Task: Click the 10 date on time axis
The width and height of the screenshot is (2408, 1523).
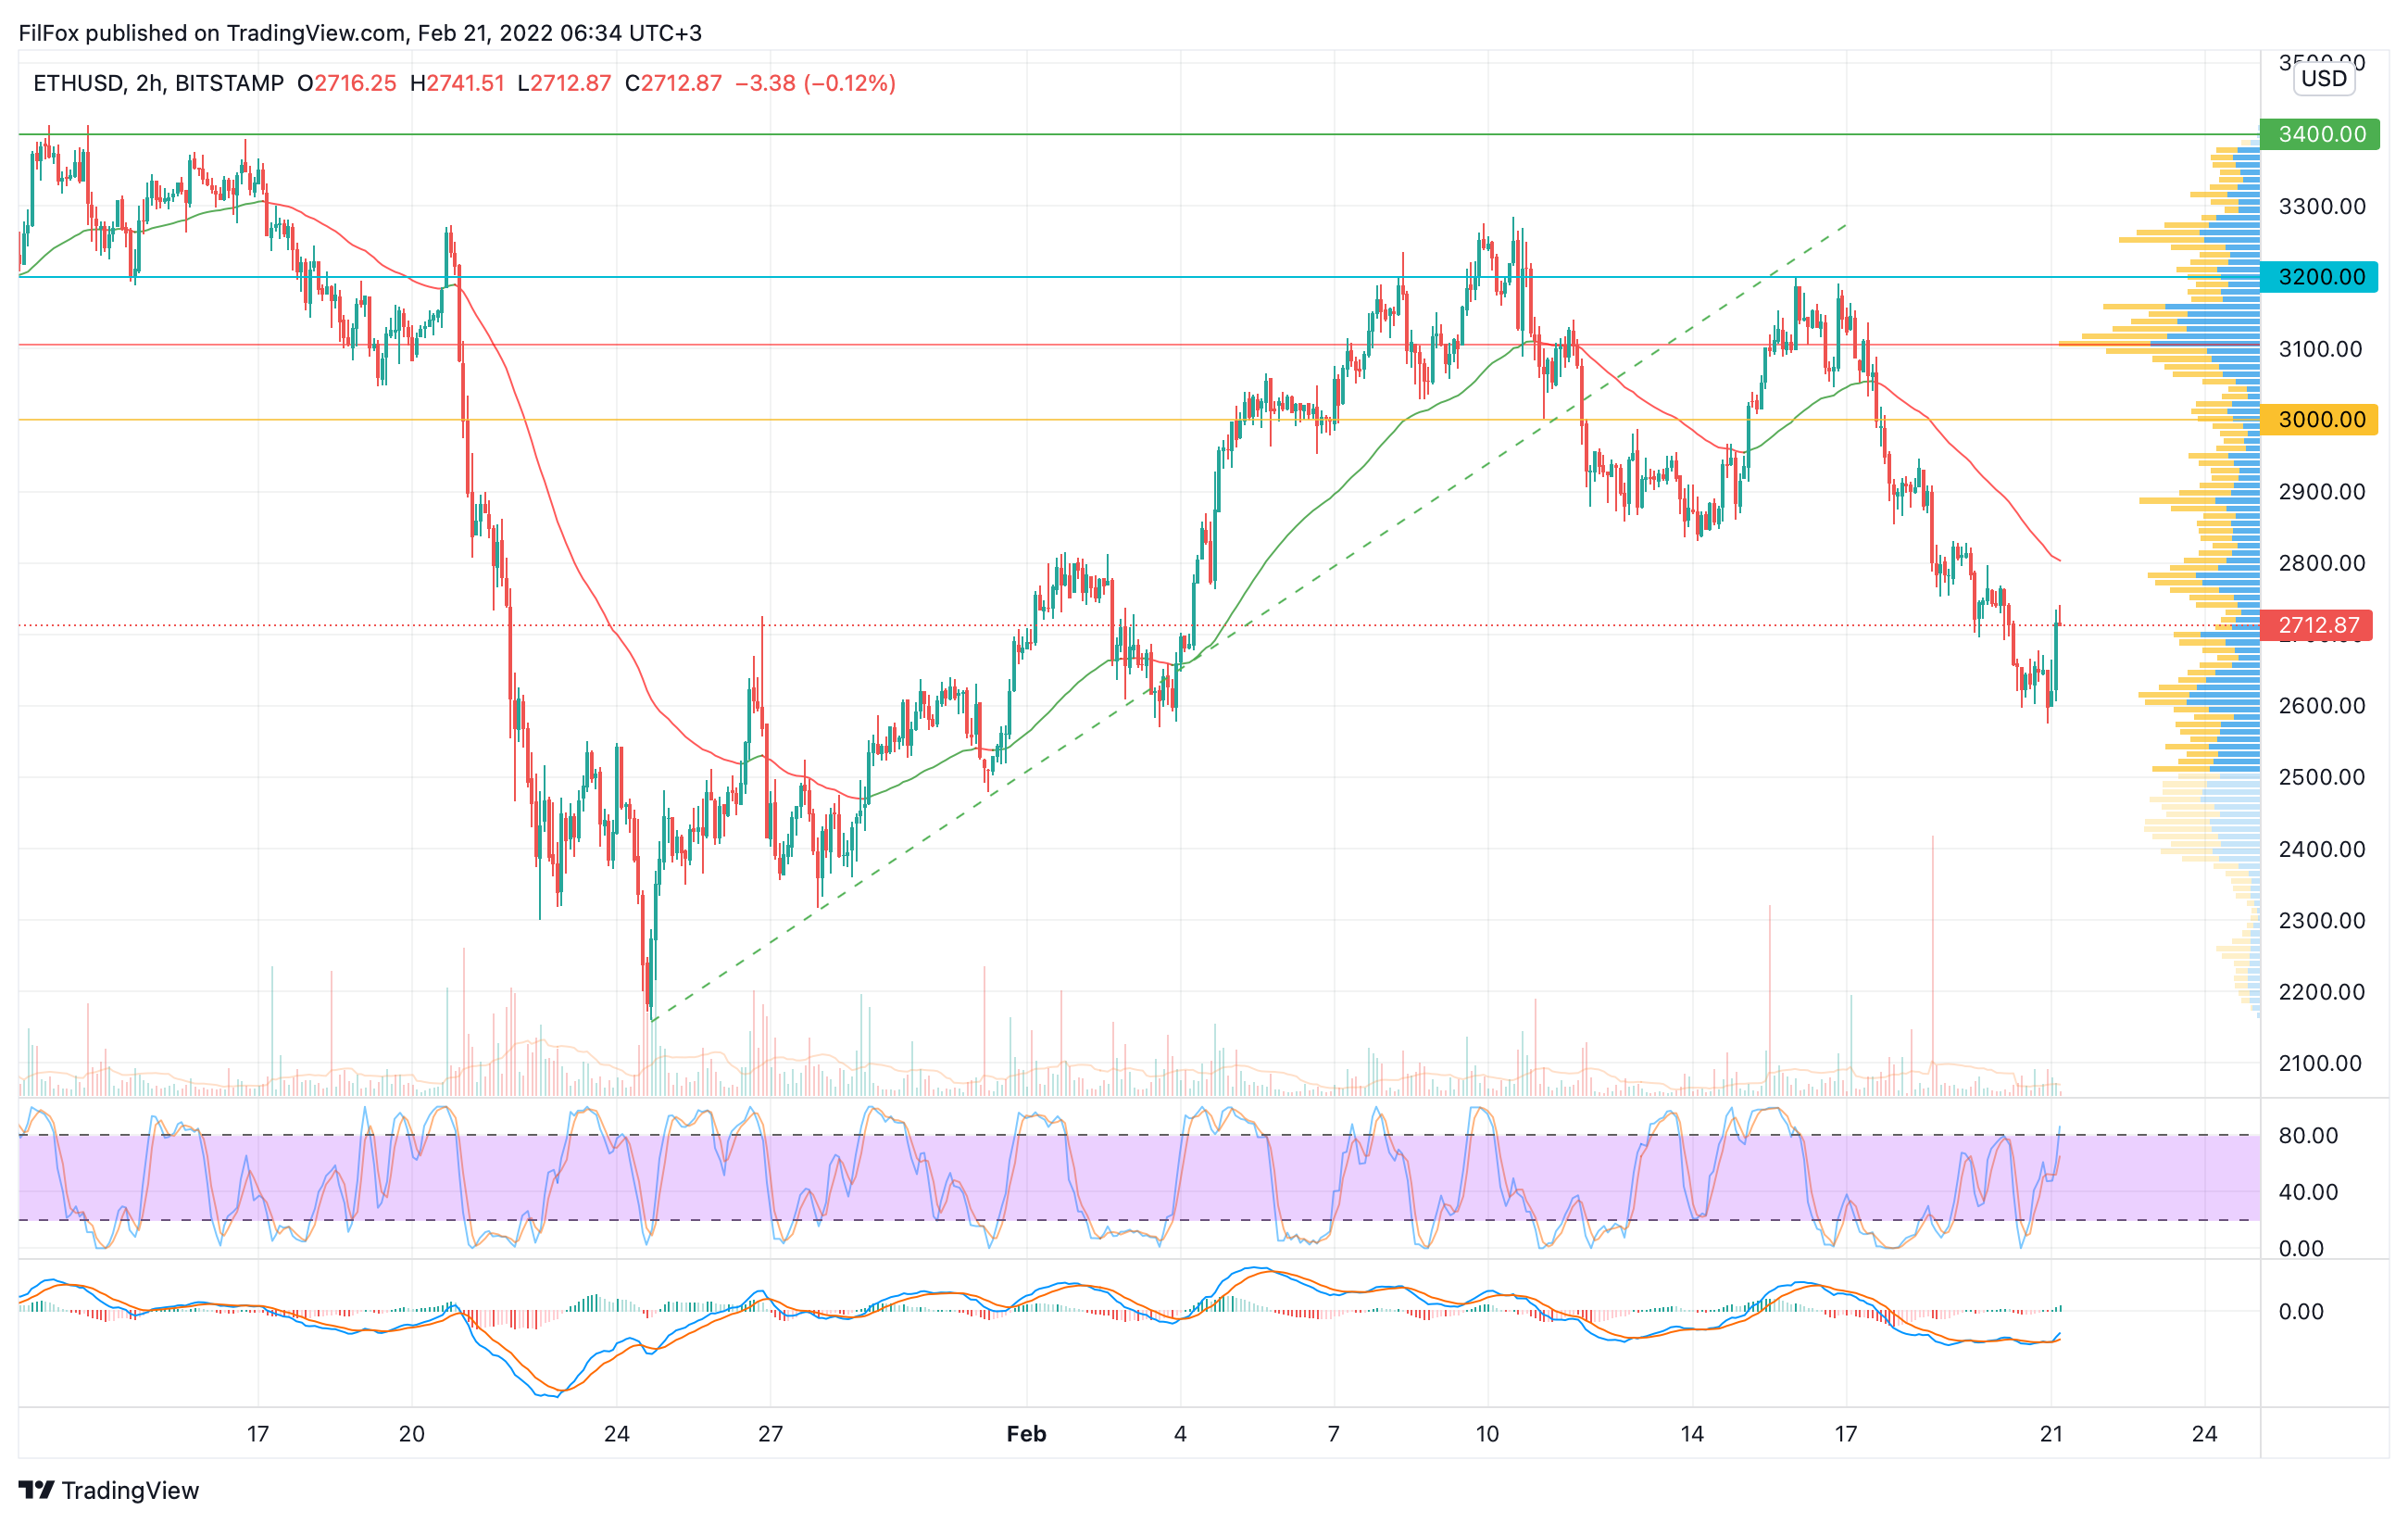Action: [1487, 1434]
